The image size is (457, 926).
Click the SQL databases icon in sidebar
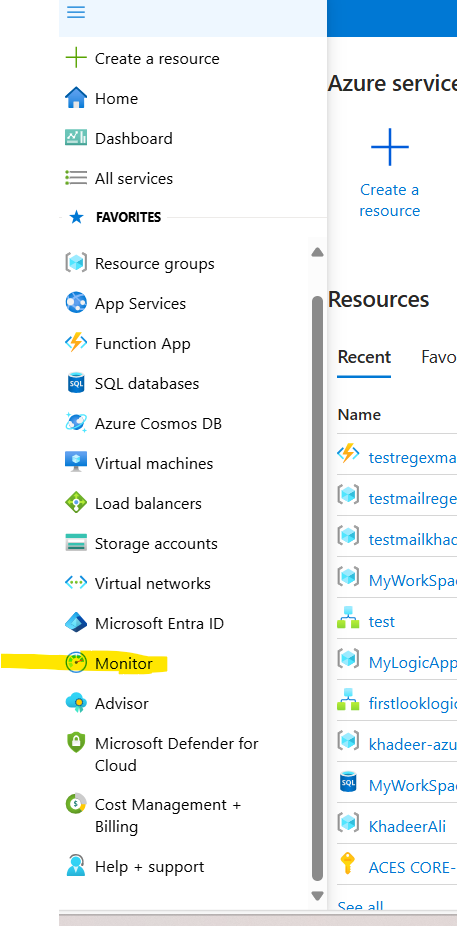[x=76, y=383]
